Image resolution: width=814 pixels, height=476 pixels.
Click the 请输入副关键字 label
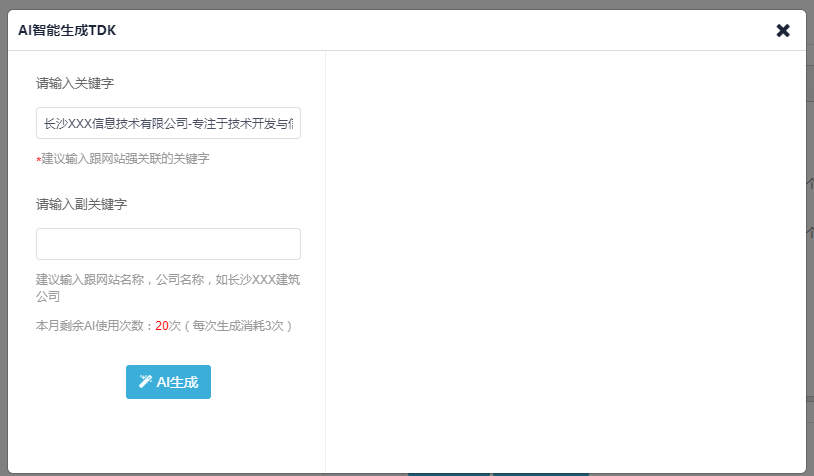(x=82, y=204)
